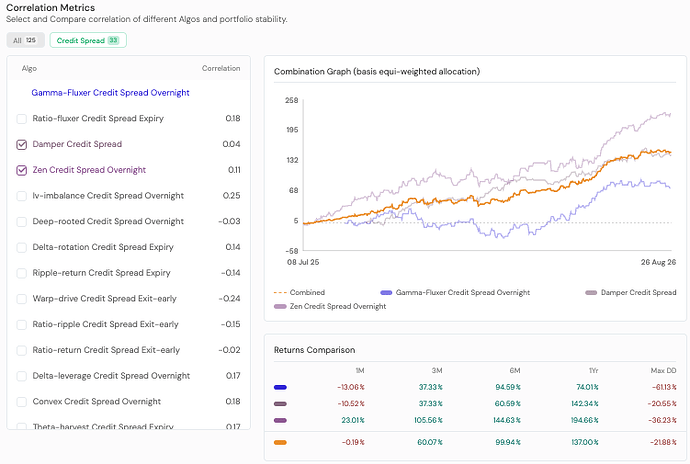The image size is (690, 464).
Task: Switch to the Credit Spread tab
Action: [x=88, y=40]
